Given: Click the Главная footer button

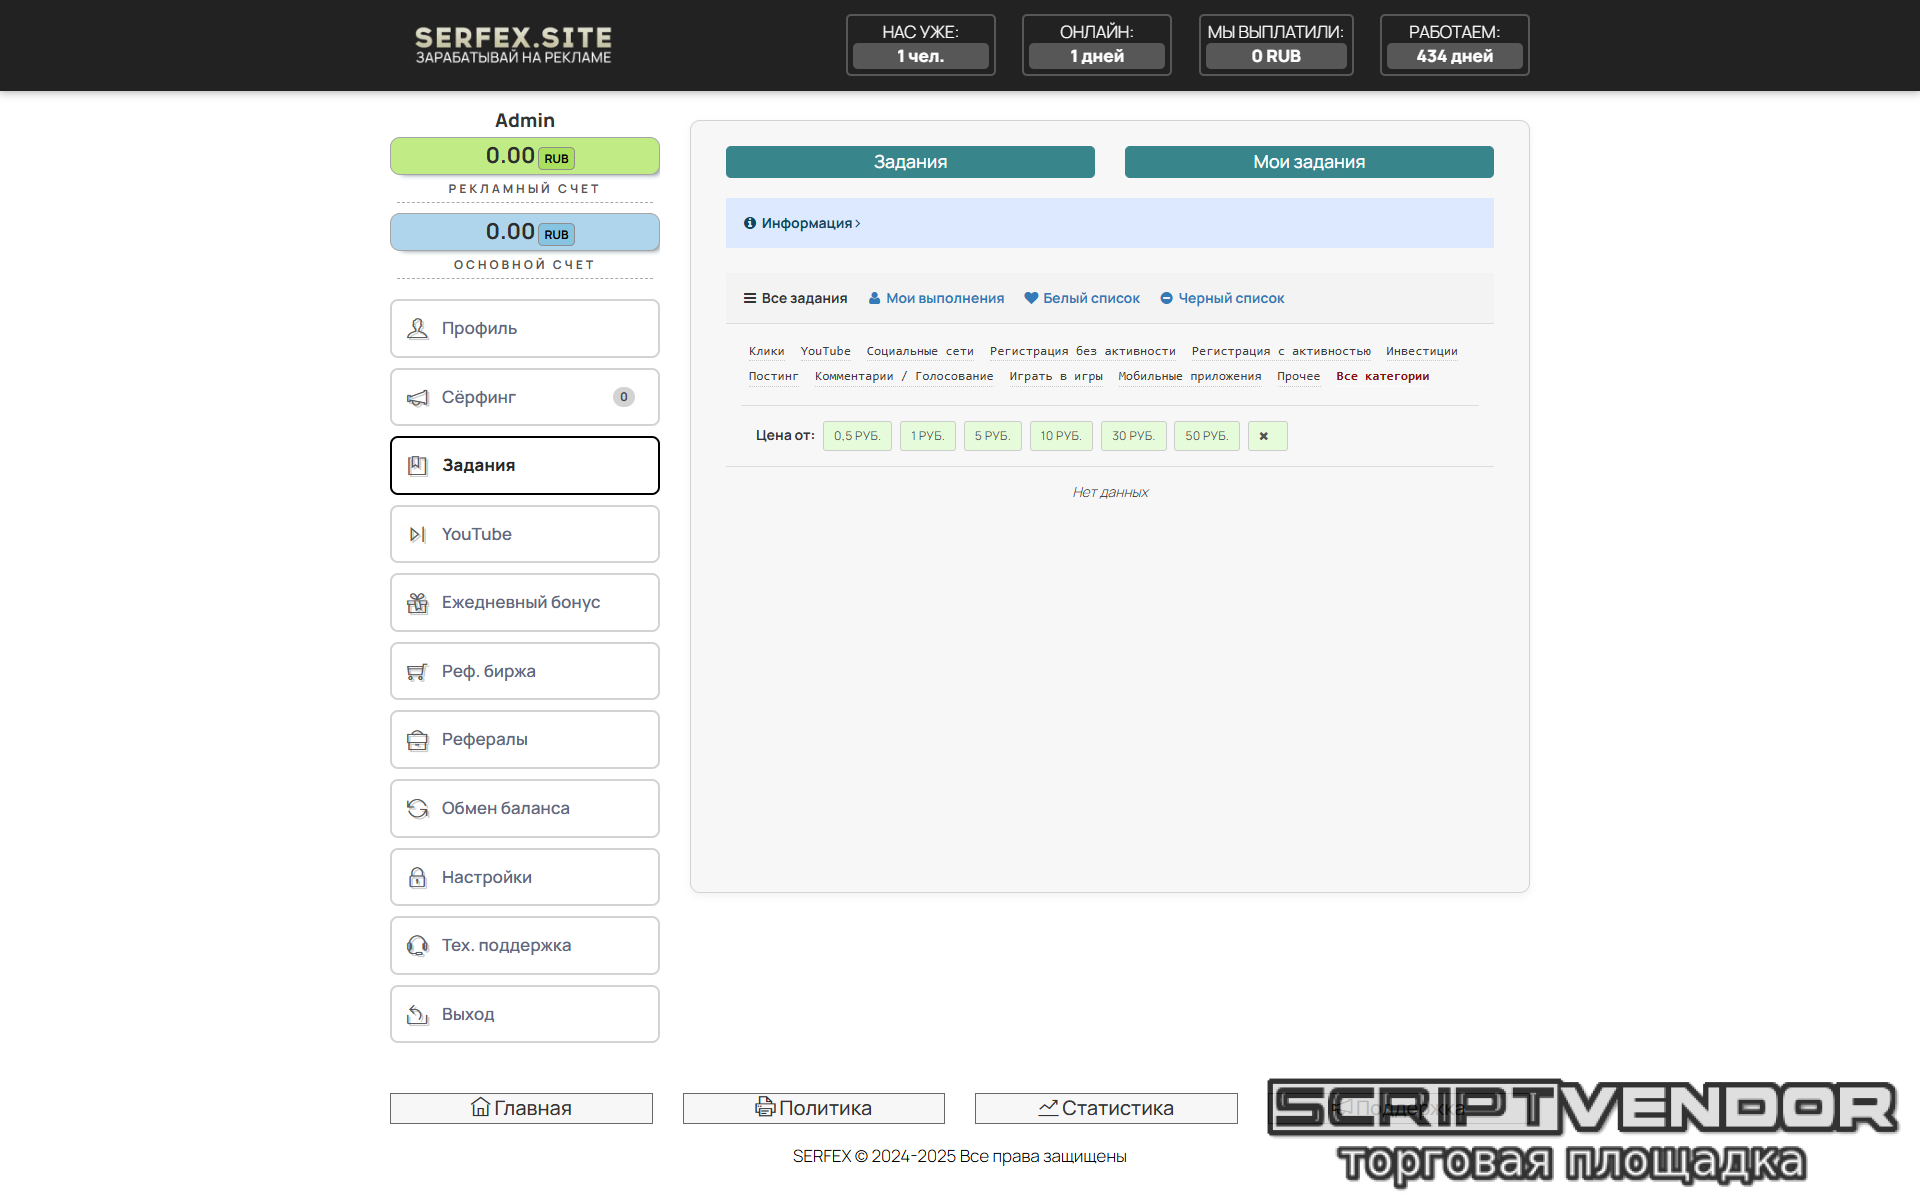Looking at the screenshot, I should (521, 1108).
